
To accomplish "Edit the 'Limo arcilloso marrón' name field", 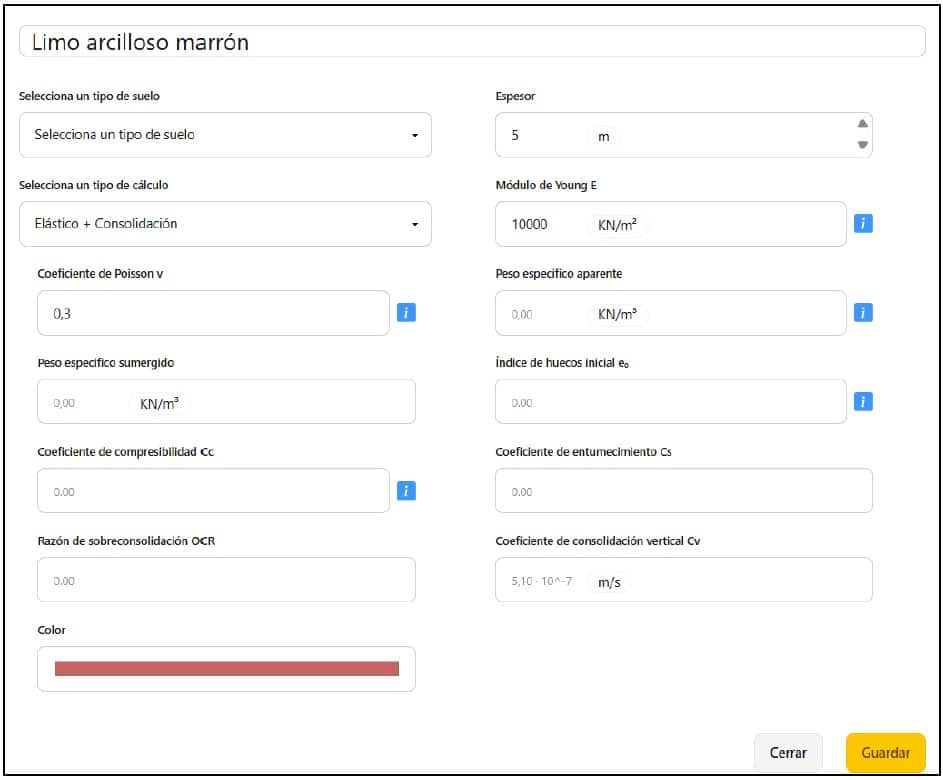I will [472, 41].
